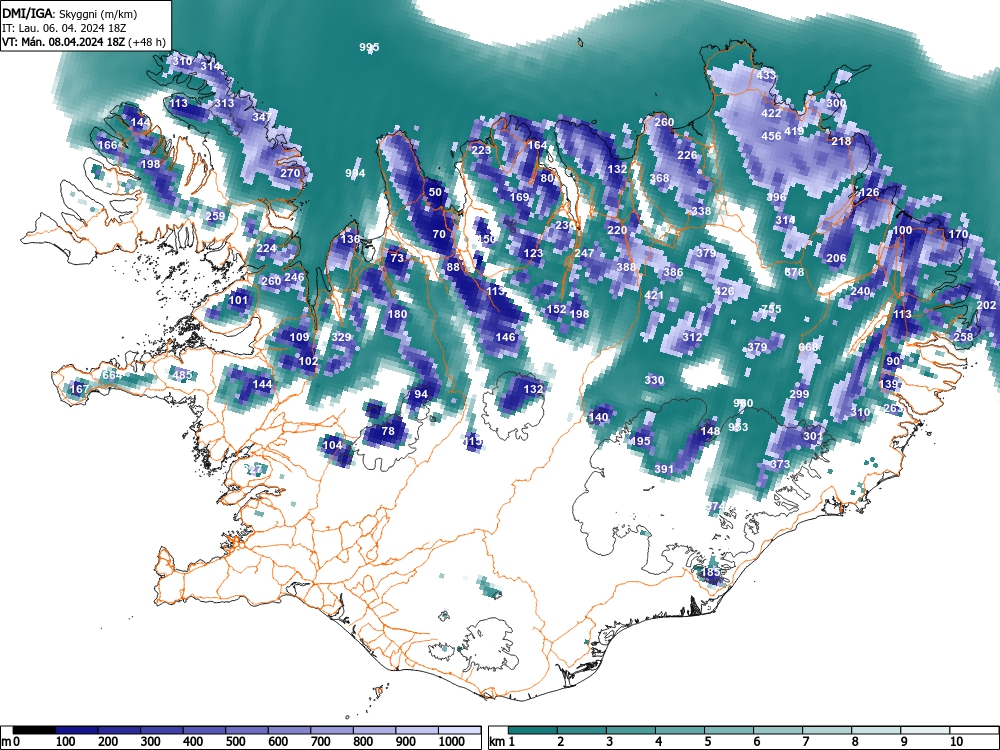
Task: Click the legend label '10' on the km scale
Action: (x=957, y=742)
